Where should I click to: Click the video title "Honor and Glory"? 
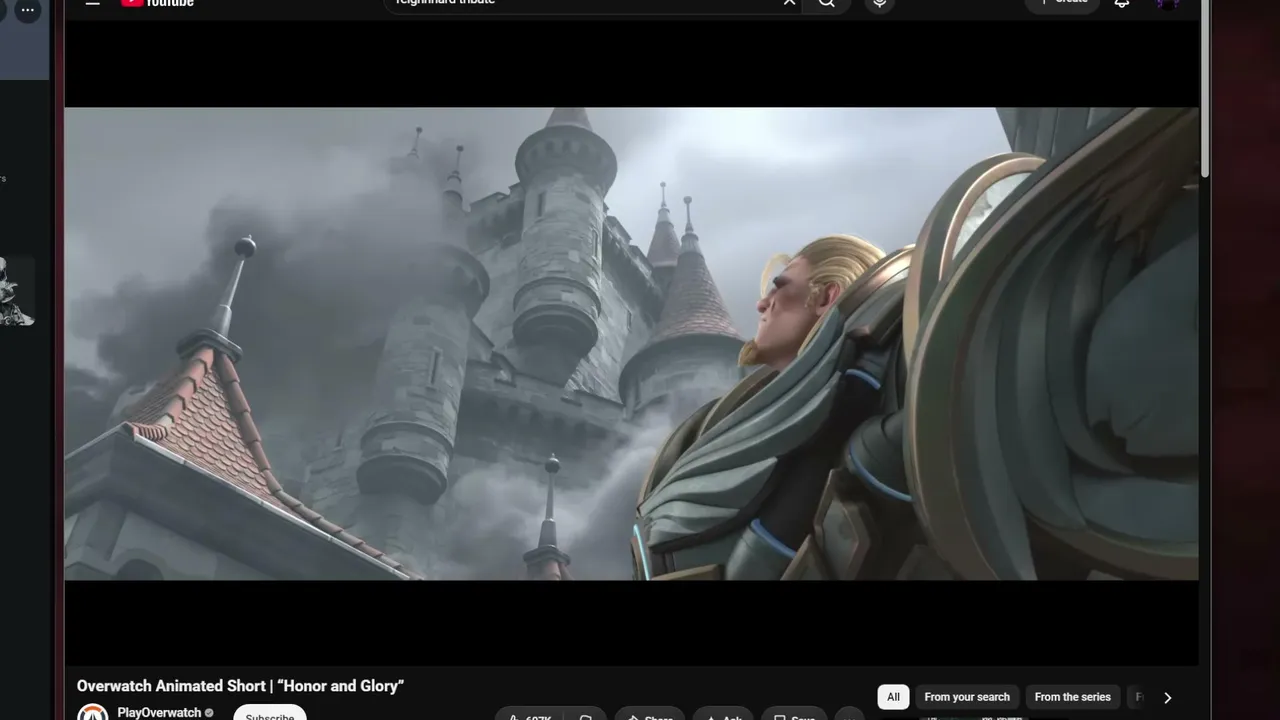coord(240,686)
